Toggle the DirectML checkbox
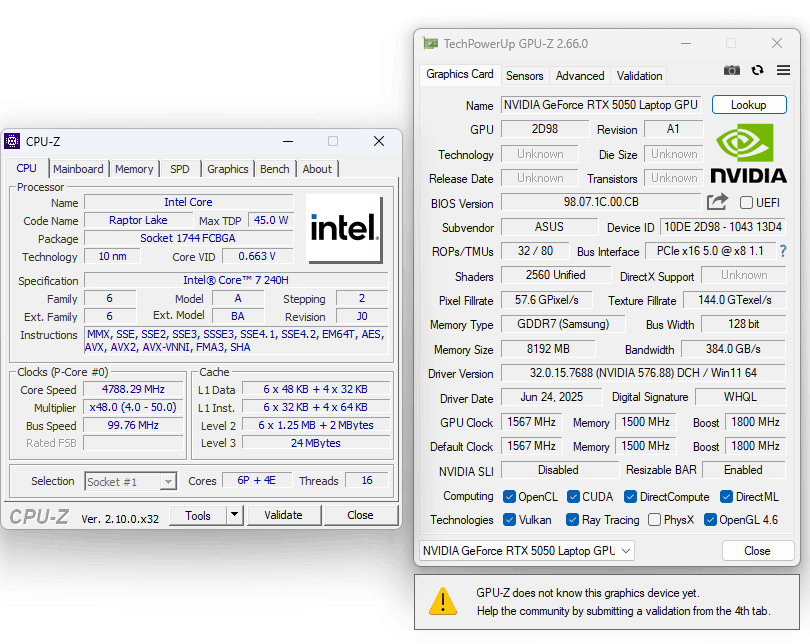 pyautogui.click(x=726, y=497)
